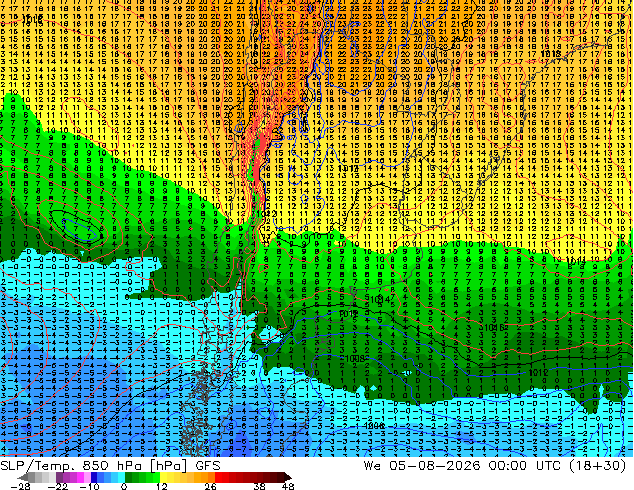Click the 12 legend label
Image resolution: width=634 pixels, height=490 pixels.
click(162, 486)
